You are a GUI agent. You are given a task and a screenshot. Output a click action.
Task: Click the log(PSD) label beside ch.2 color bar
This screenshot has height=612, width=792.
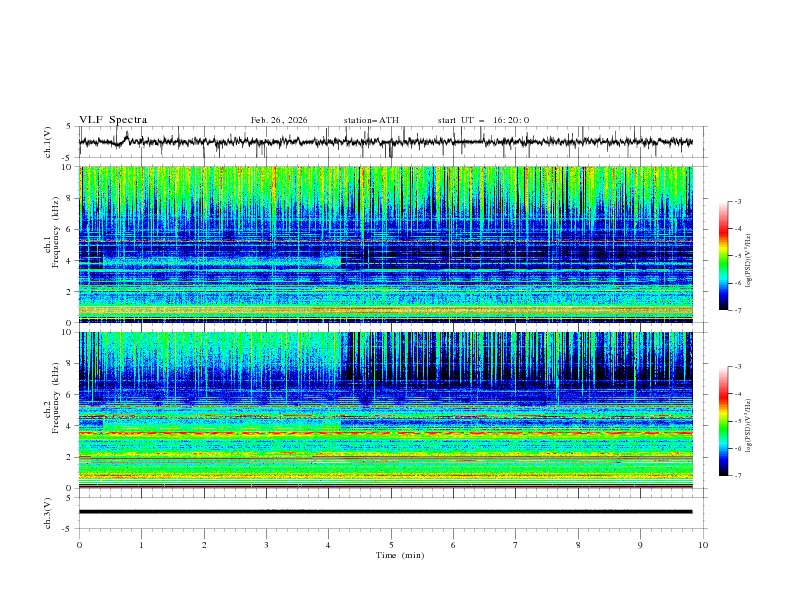(x=749, y=426)
